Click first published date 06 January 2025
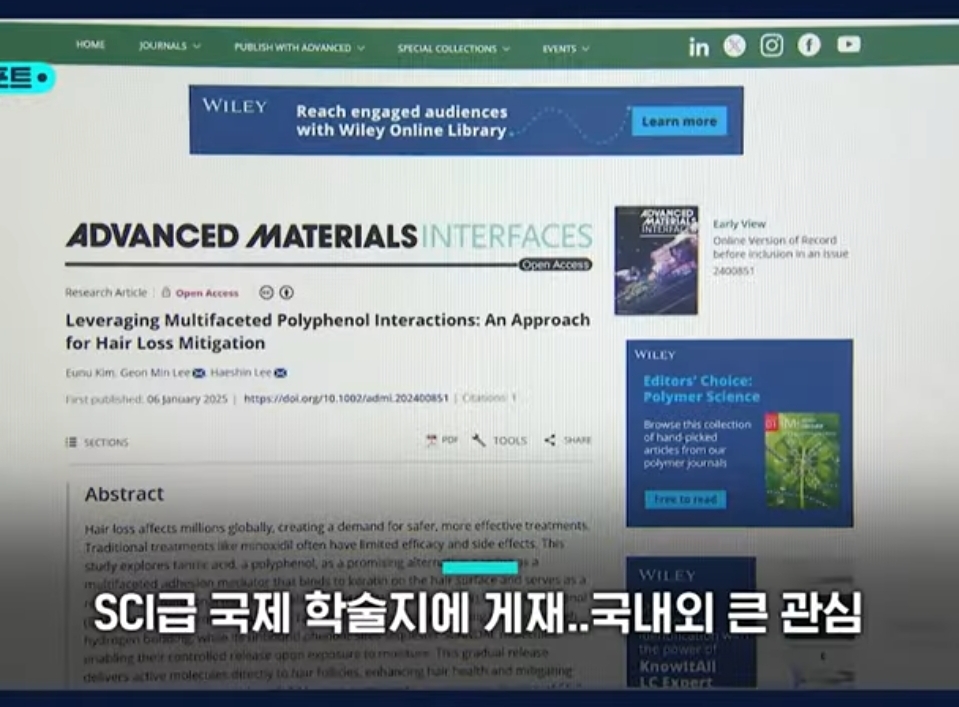This screenshot has height=707, width=959. pos(187,399)
